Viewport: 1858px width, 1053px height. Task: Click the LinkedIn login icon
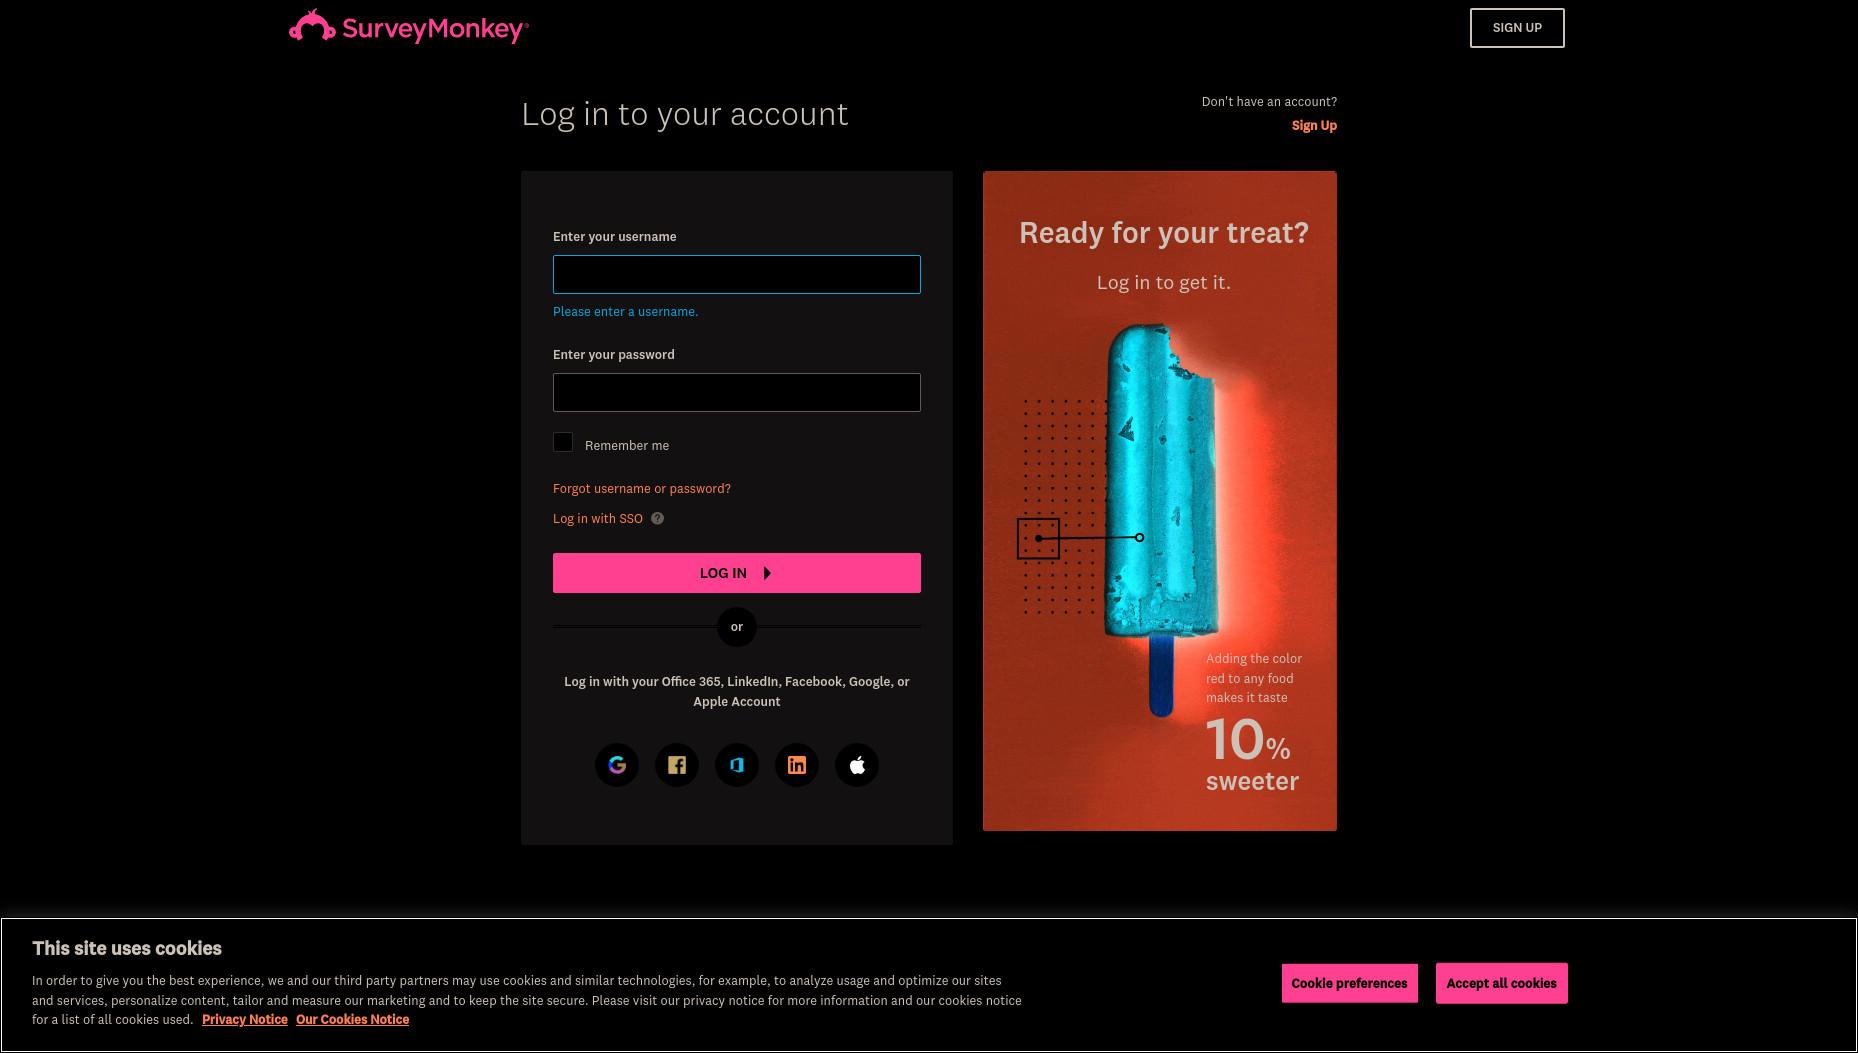[x=797, y=765]
